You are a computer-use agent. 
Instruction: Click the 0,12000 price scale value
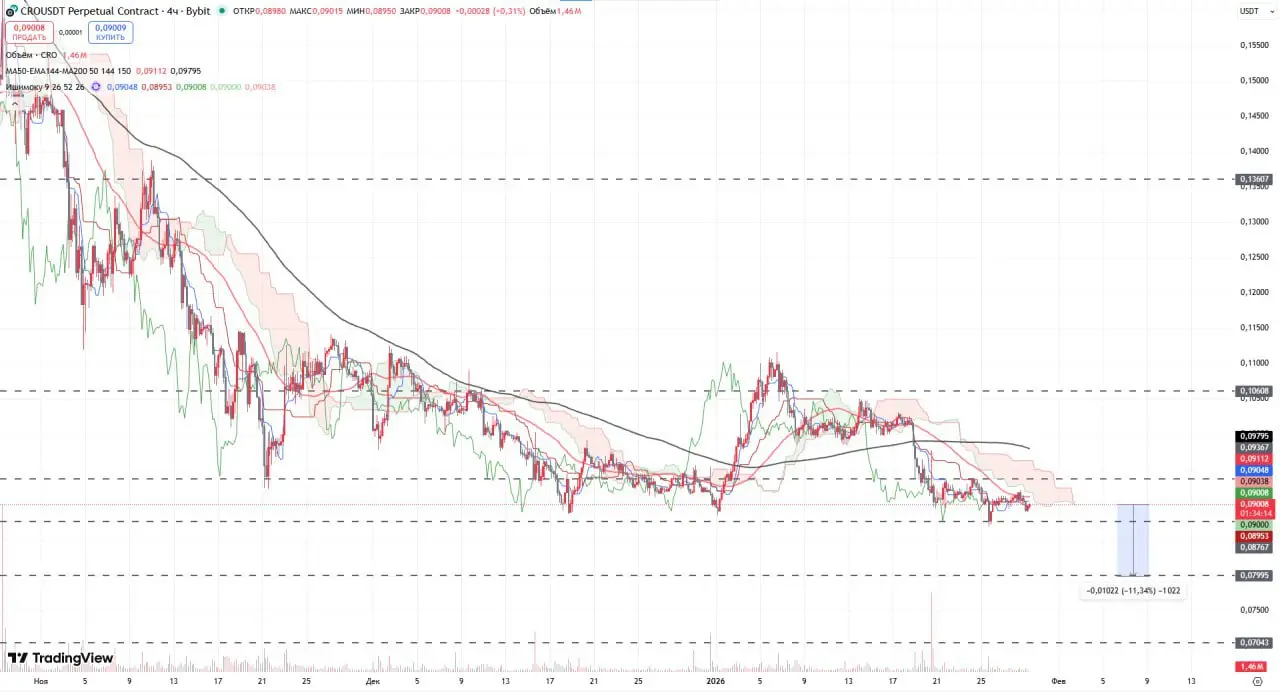[1254, 292]
